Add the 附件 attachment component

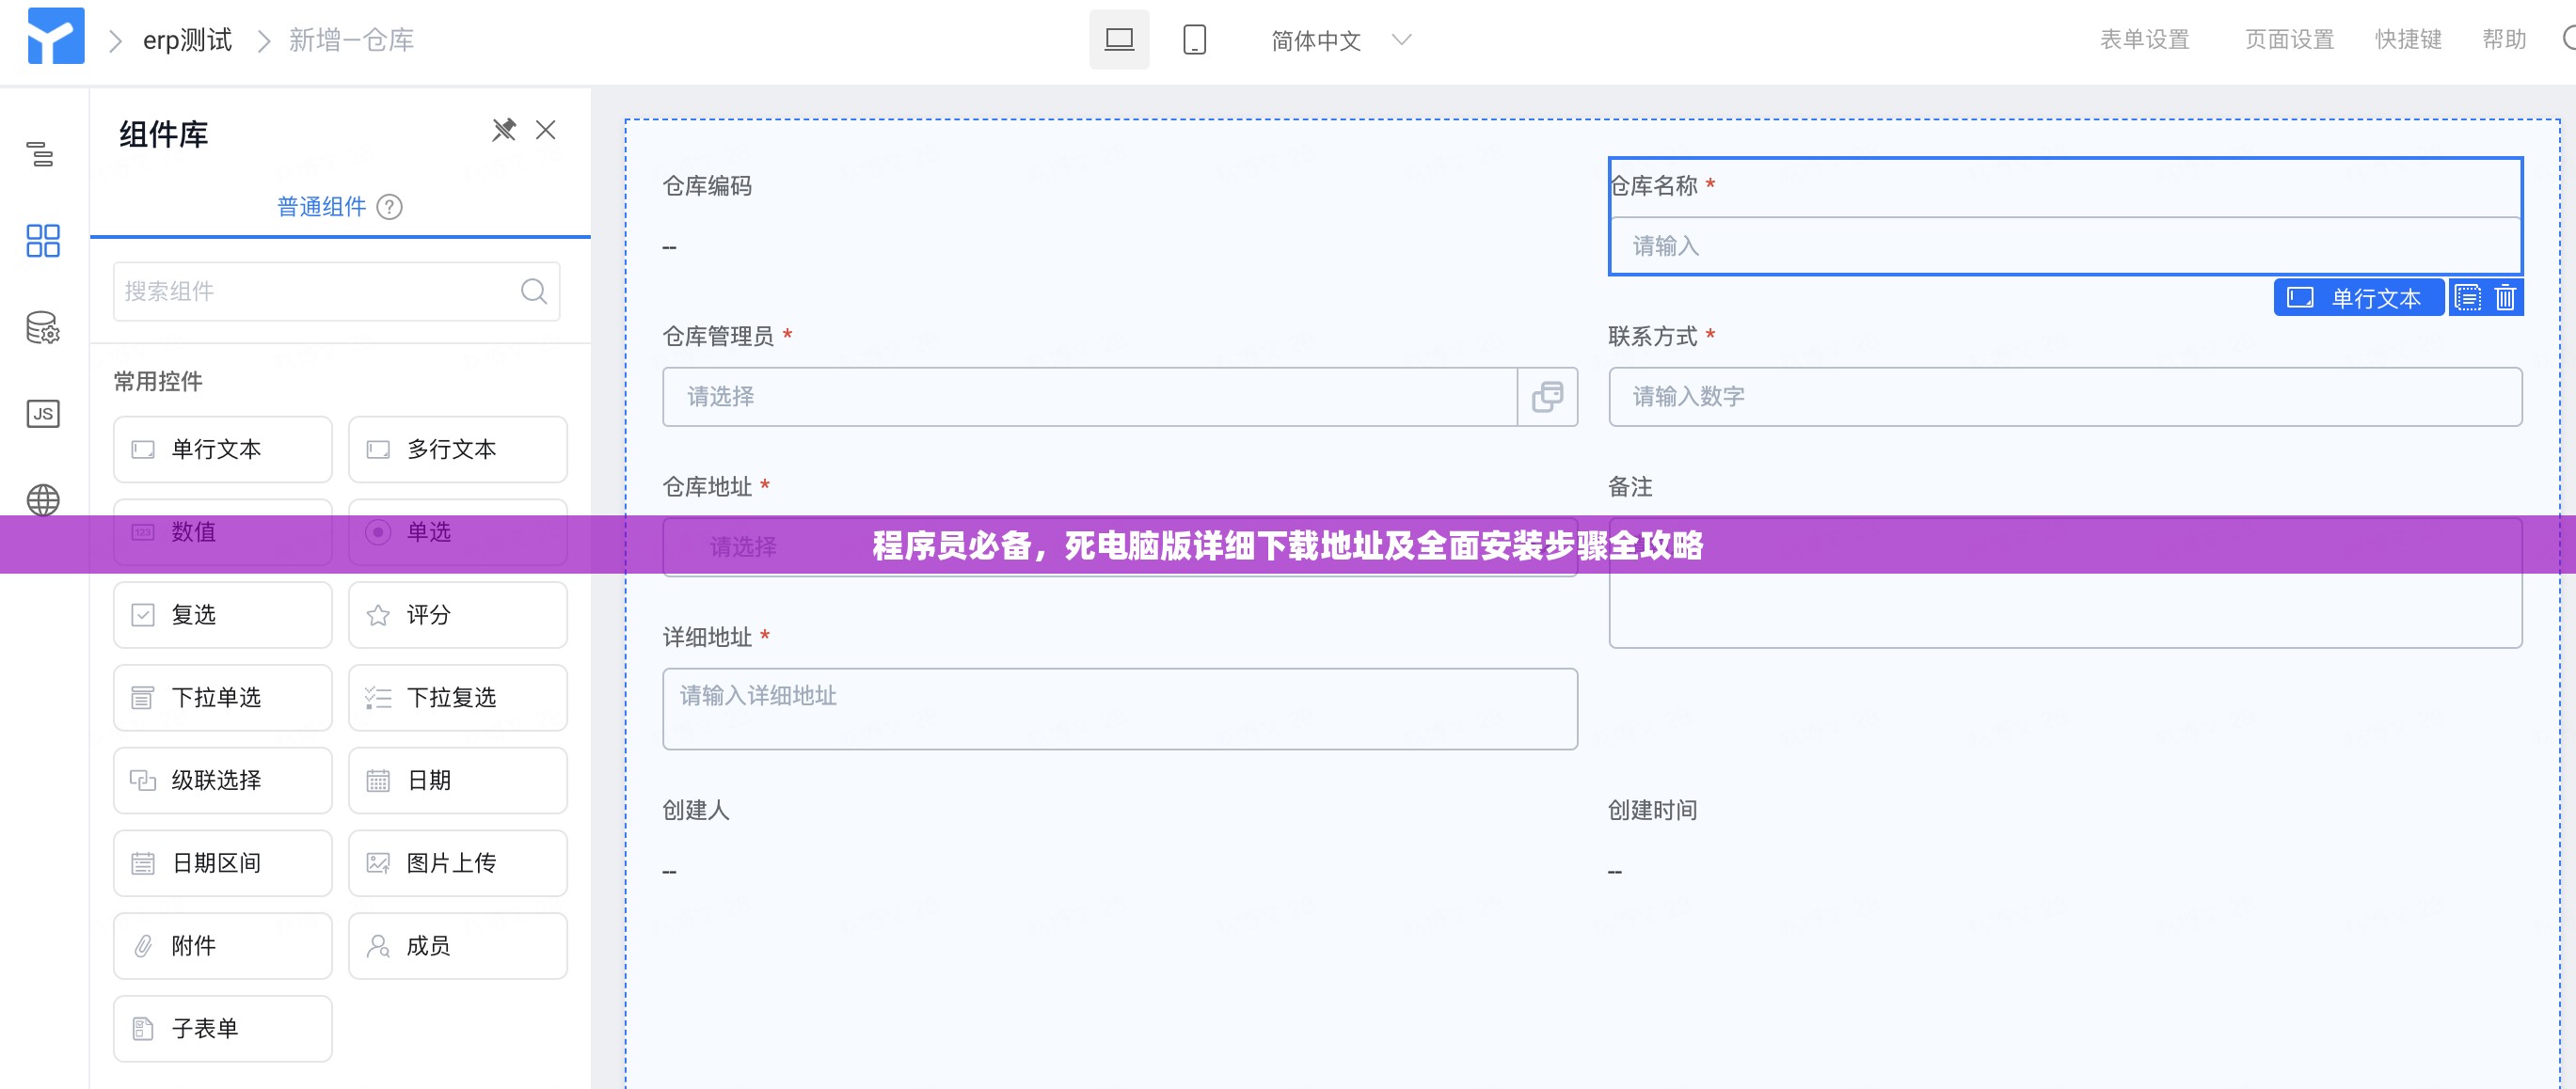click(222, 946)
